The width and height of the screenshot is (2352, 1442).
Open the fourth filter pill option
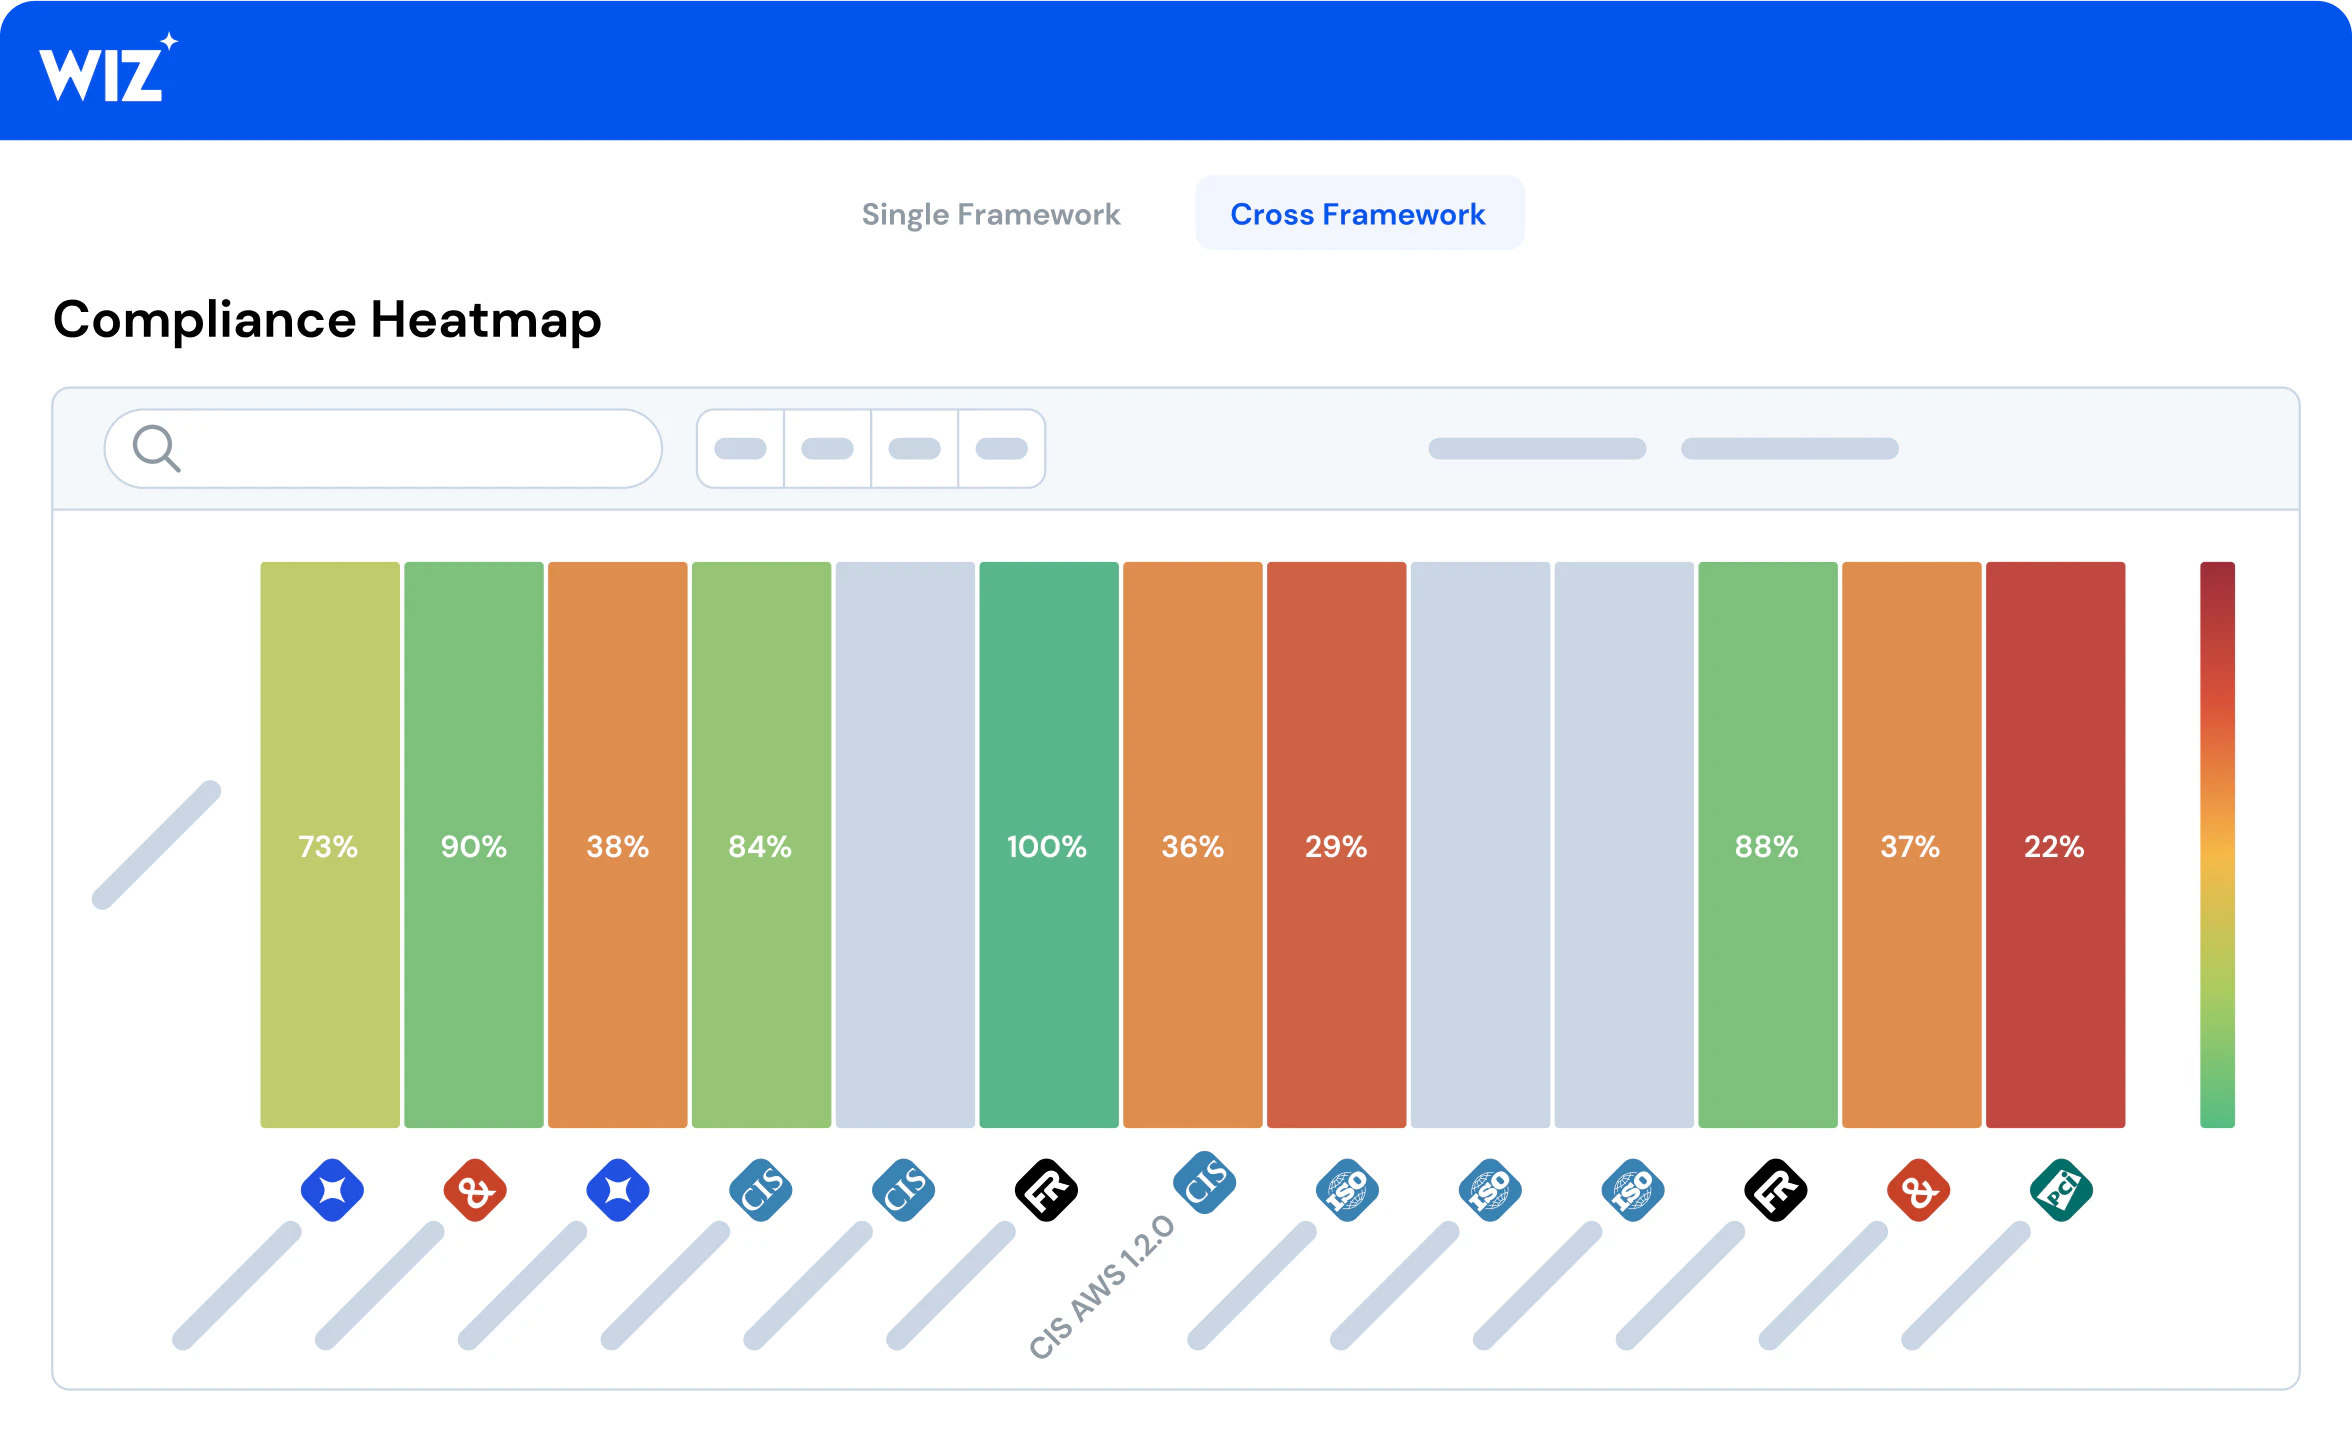click(x=1000, y=449)
